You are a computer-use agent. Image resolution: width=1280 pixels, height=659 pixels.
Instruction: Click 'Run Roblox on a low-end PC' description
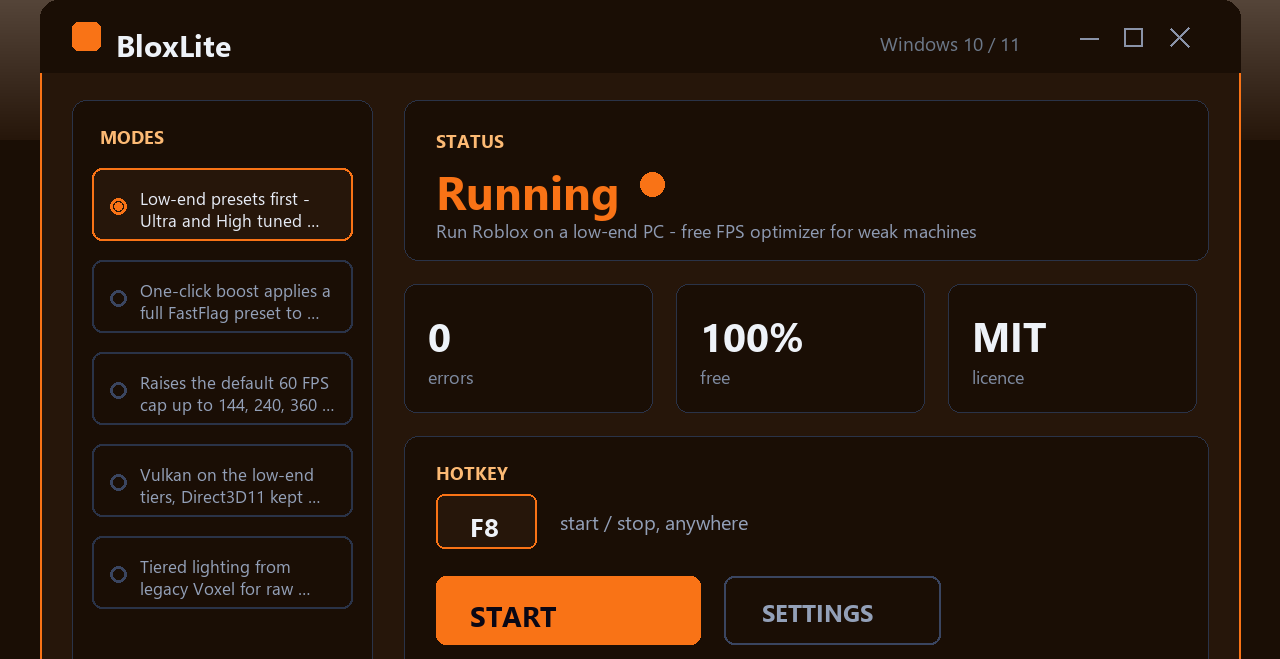pyautogui.click(x=706, y=232)
